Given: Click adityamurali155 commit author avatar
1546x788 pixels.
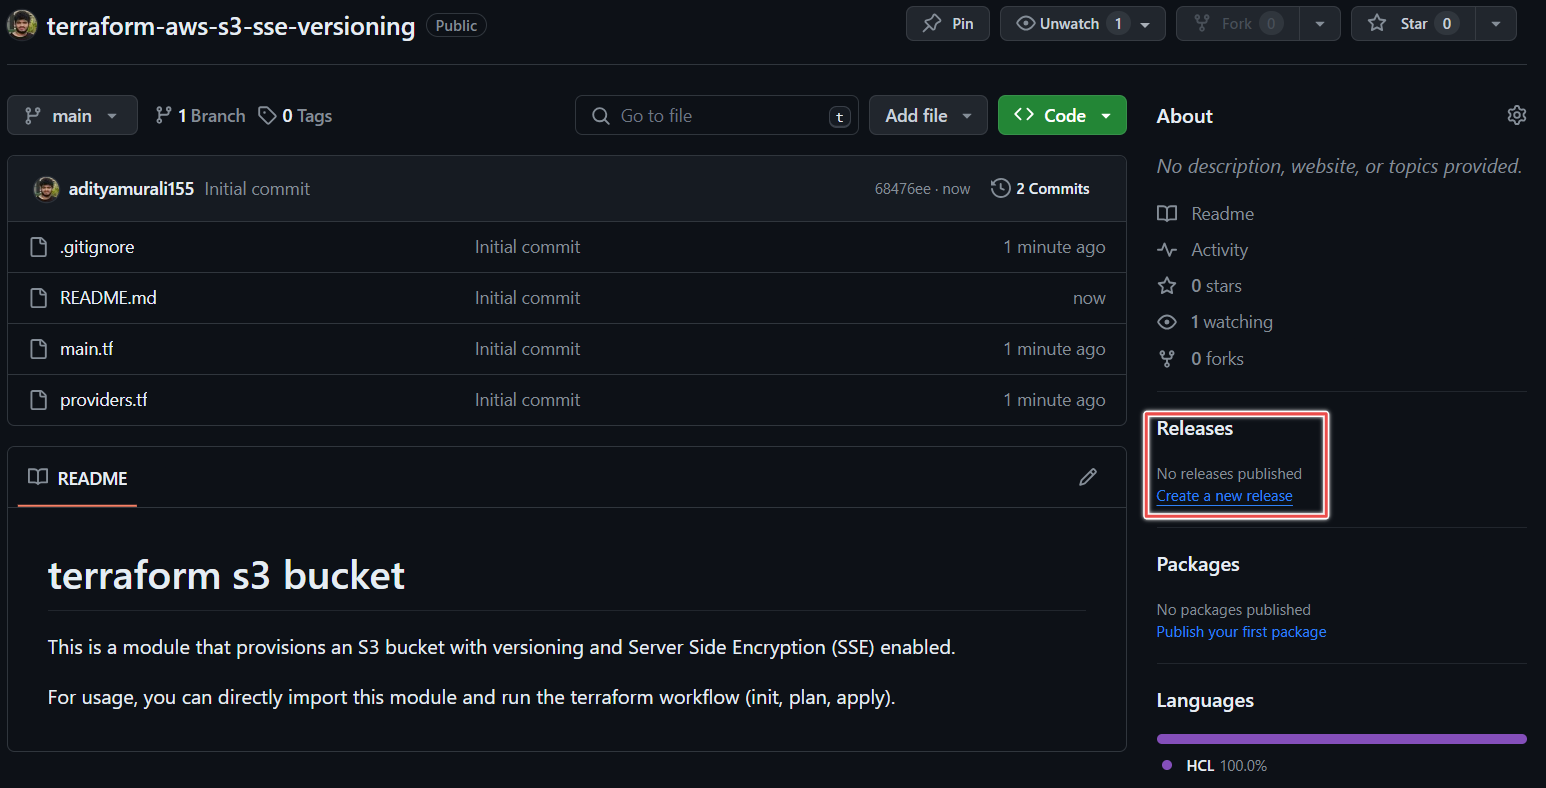Looking at the screenshot, I should coord(46,188).
